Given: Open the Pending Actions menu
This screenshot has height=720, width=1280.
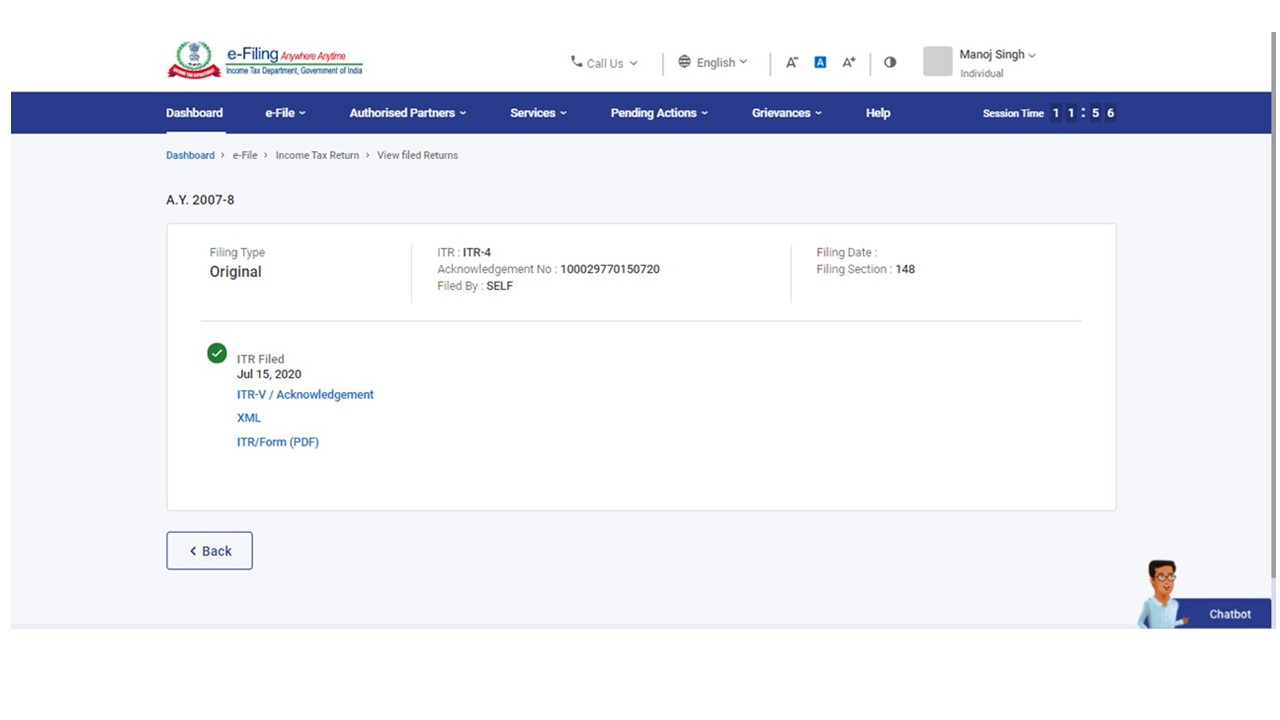Looking at the screenshot, I should 658,113.
